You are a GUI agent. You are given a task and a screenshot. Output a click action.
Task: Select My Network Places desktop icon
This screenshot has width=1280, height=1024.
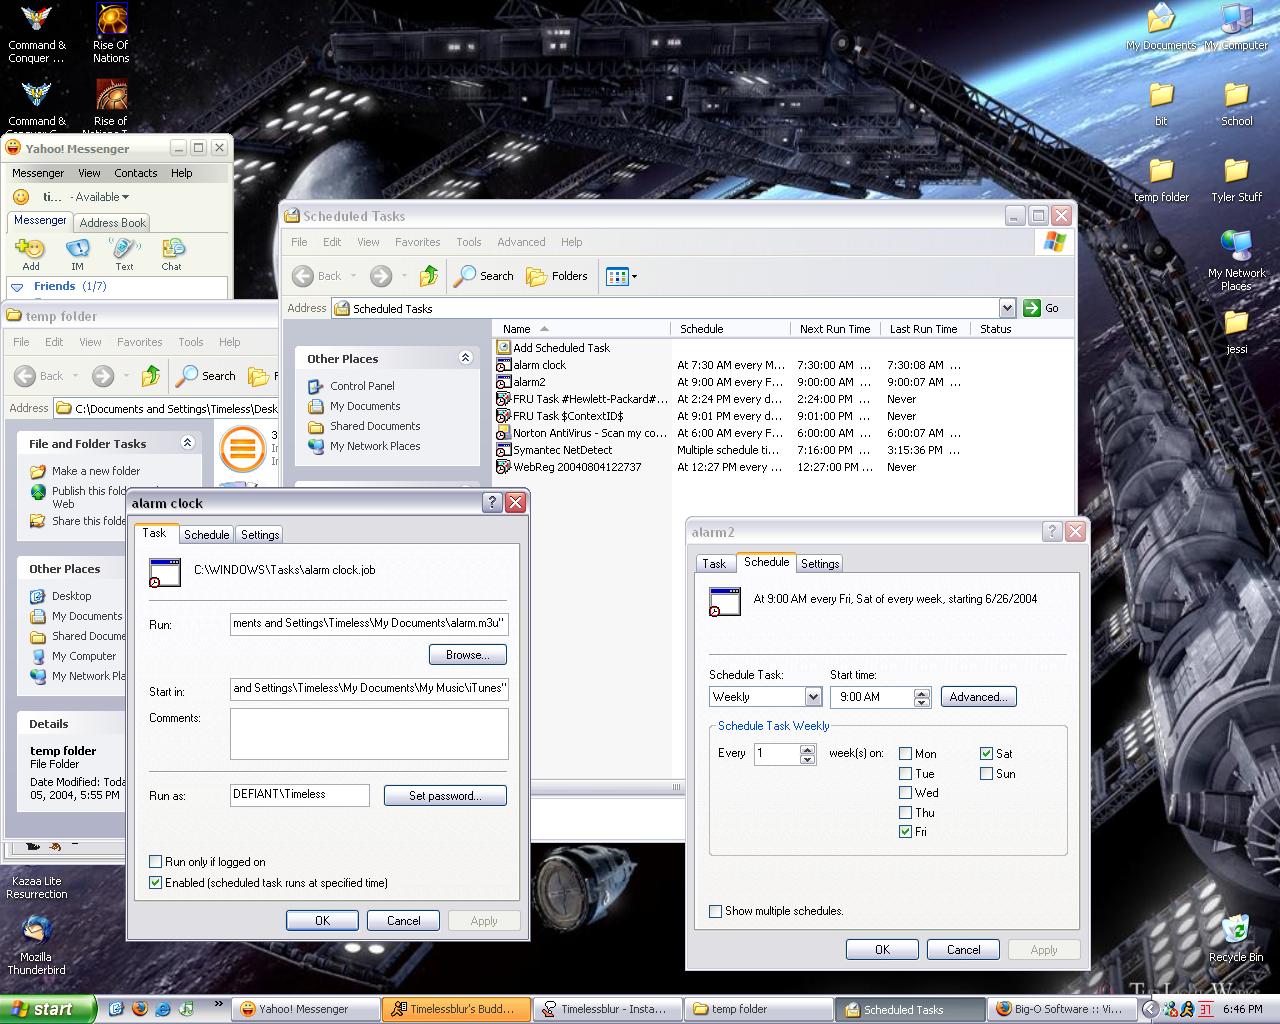[x=1236, y=260]
